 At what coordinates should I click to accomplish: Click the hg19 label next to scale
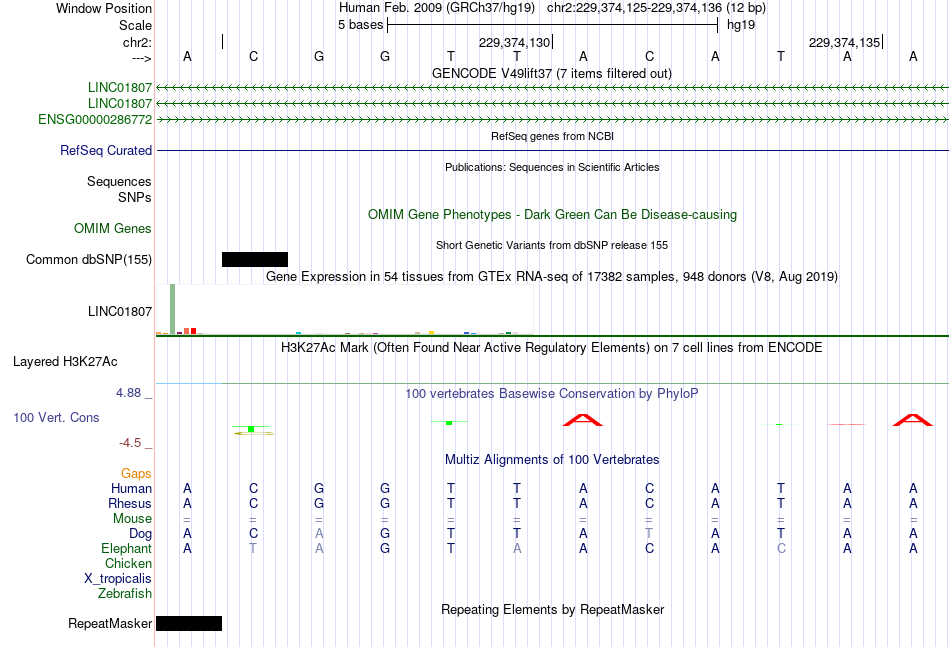click(741, 25)
